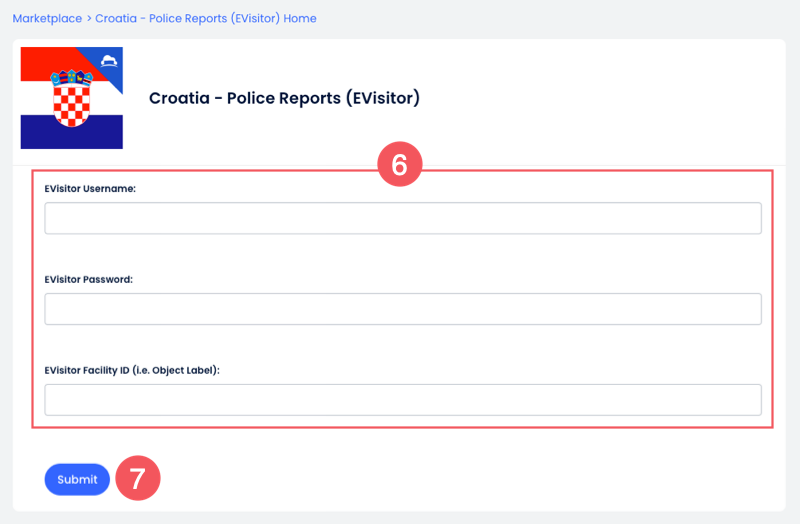The image size is (800, 524).
Task: Select the EVisitor Facility ID input field
Action: [403, 399]
